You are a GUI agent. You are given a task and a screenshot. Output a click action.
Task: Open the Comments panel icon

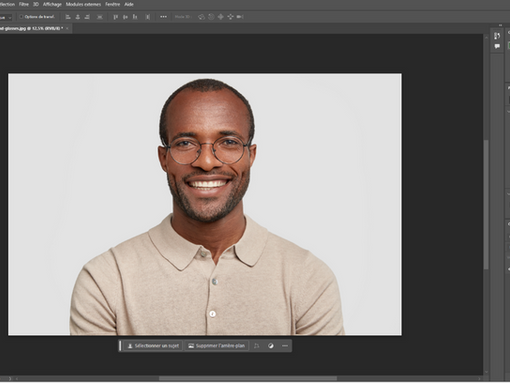click(x=497, y=46)
